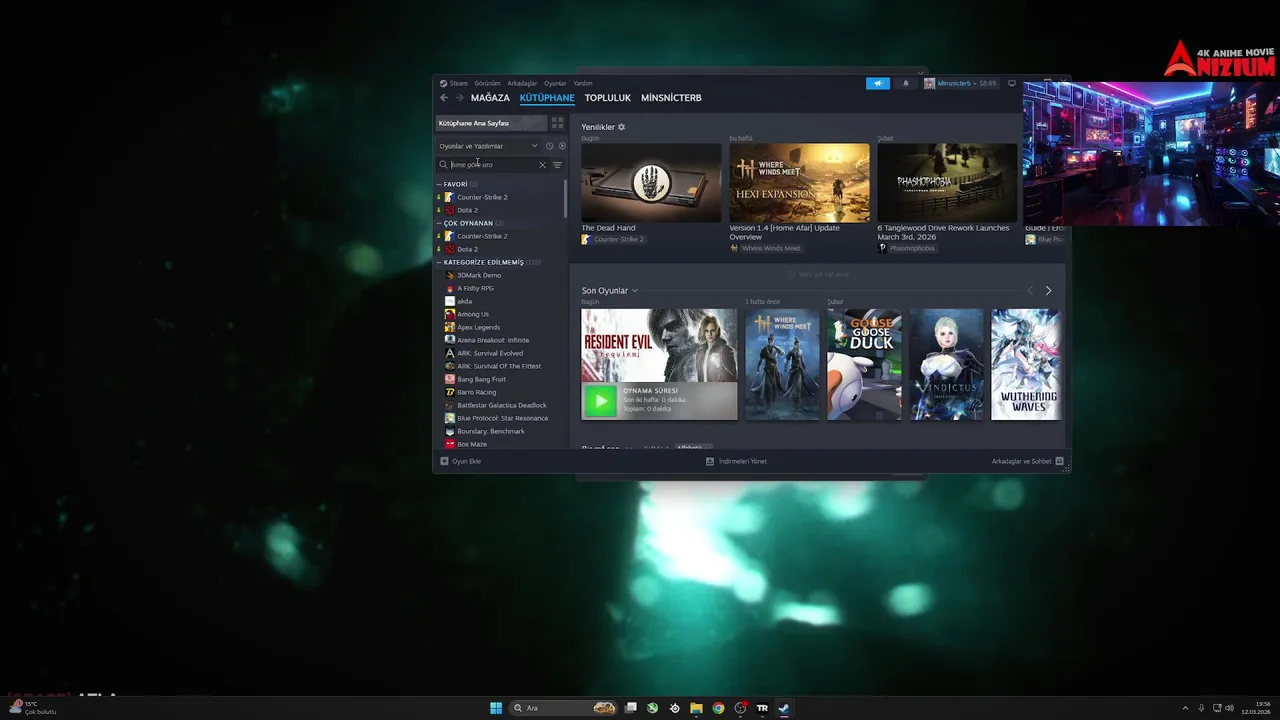Open Arkadaşlar ve Sohbet friends panel

[1027, 461]
